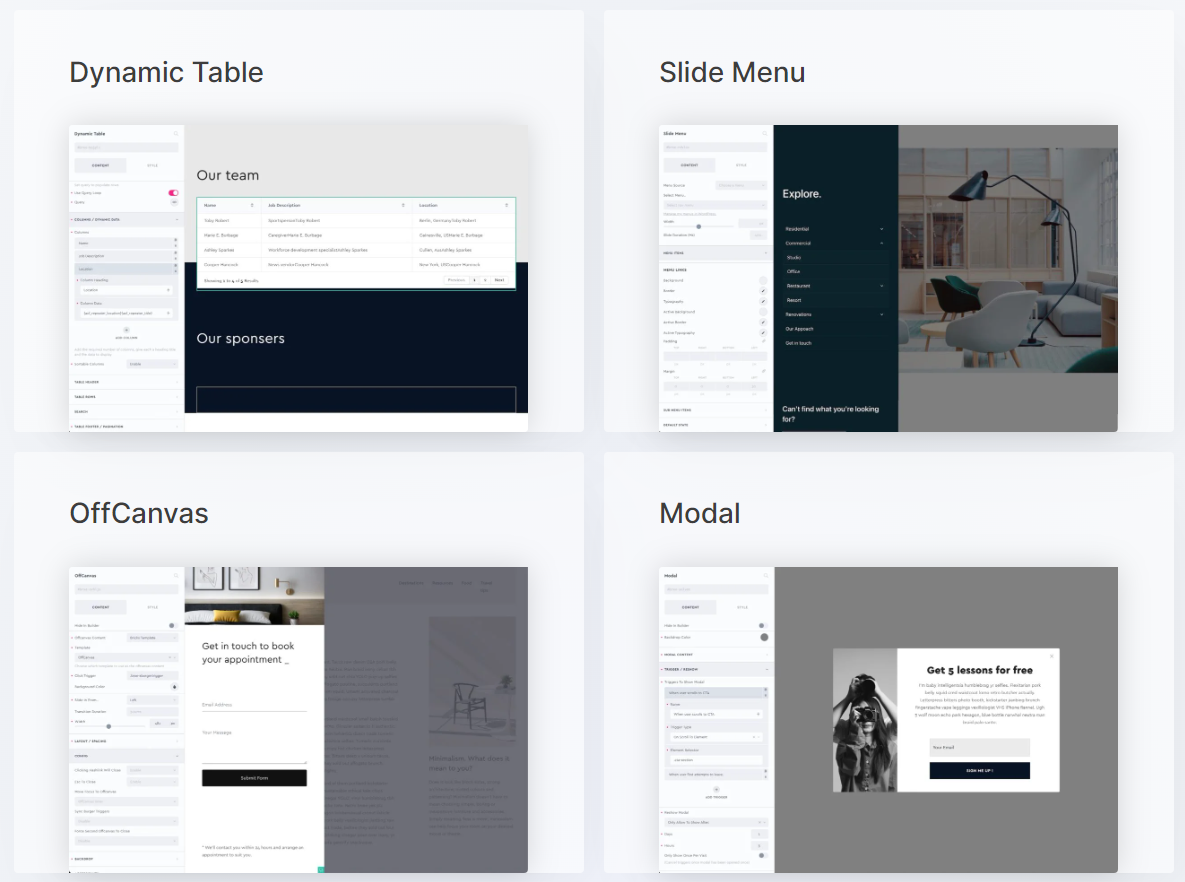Click Add Column plus icon
Screen dimensions: 1185x882
click(126, 330)
